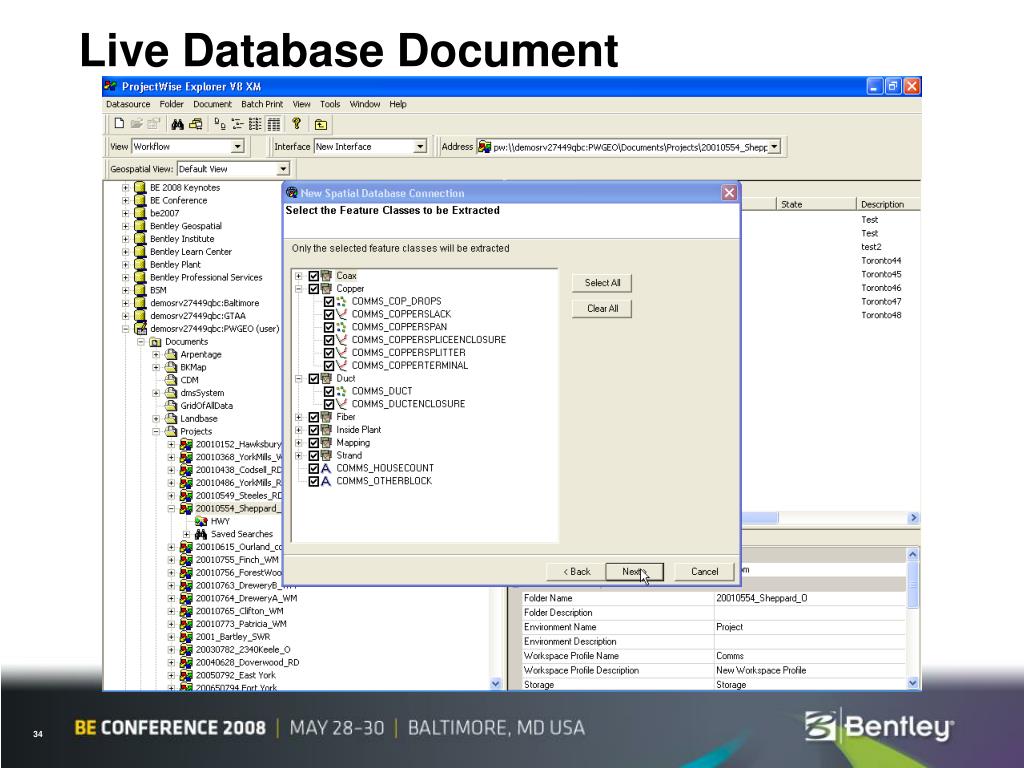This screenshot has width=1024, height=768.
Task: Click Next in the connection dialog
Action: (634, 571)
